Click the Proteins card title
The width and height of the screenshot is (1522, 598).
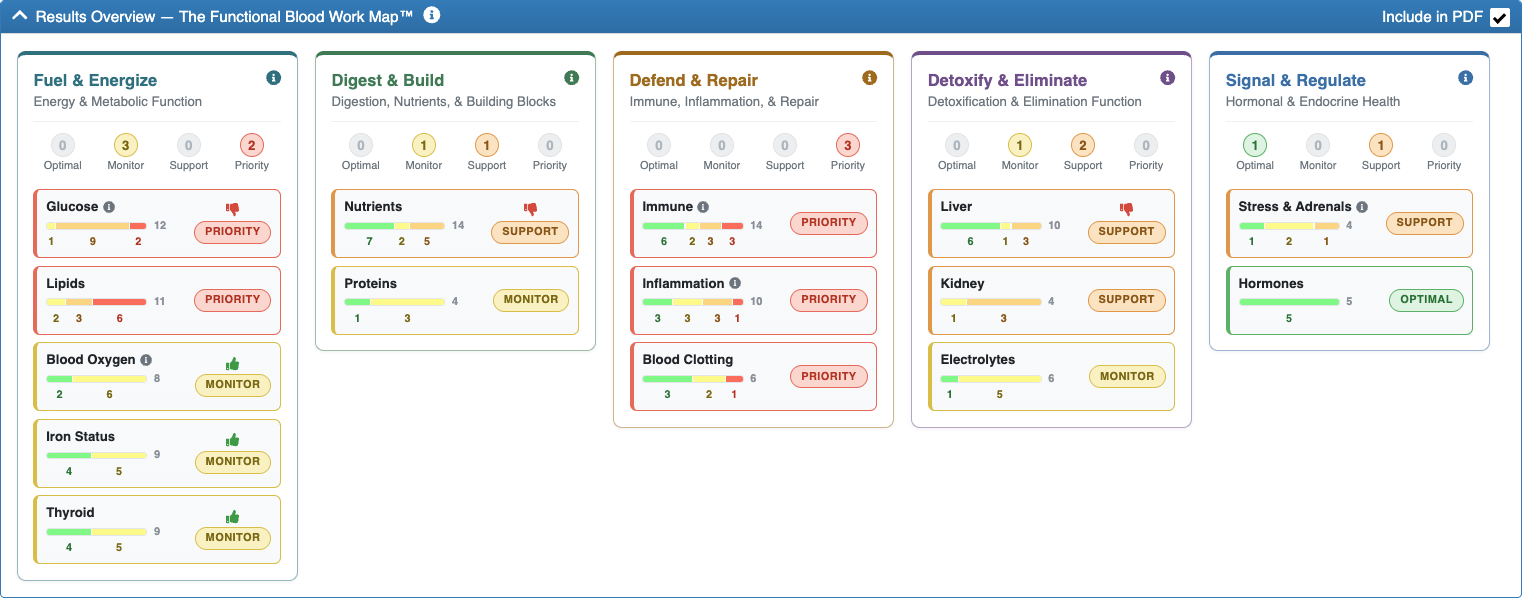[371, 284]
